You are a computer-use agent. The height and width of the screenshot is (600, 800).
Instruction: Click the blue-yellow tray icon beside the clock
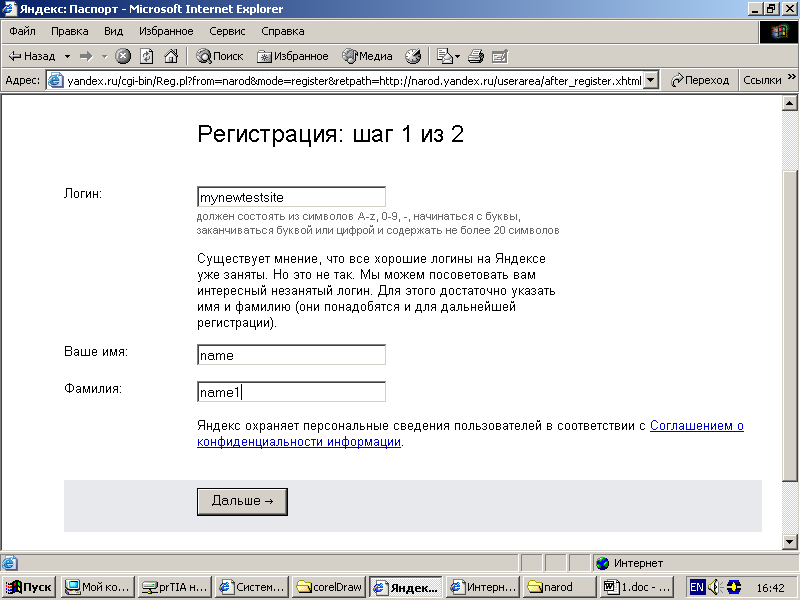coord(734,587)
